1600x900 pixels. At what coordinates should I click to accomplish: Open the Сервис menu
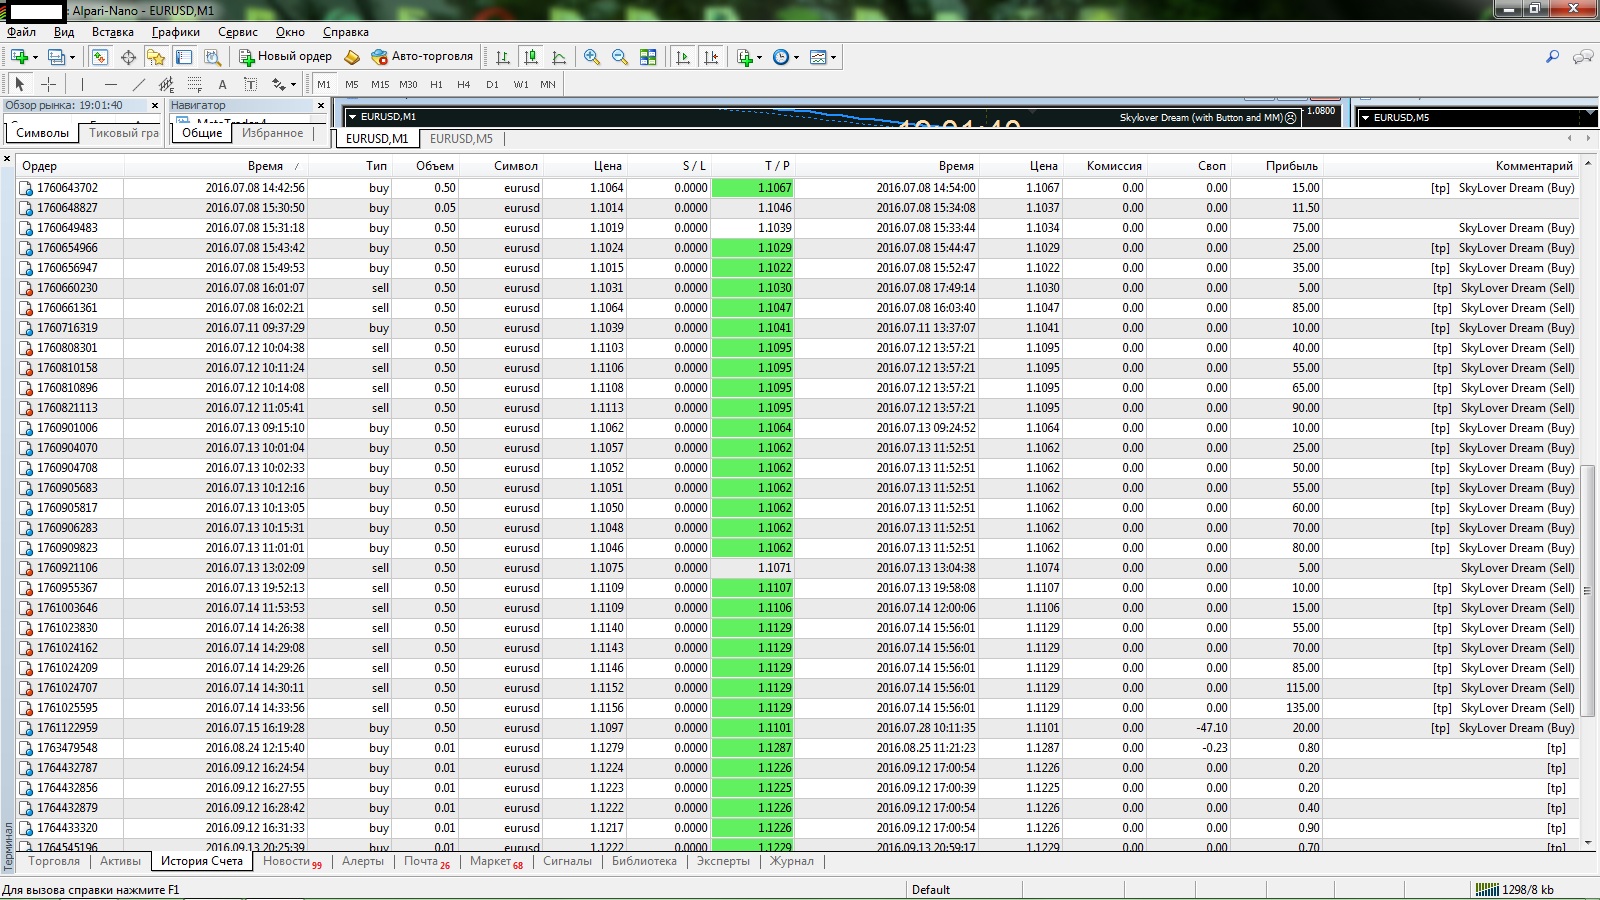coord(238,32)
